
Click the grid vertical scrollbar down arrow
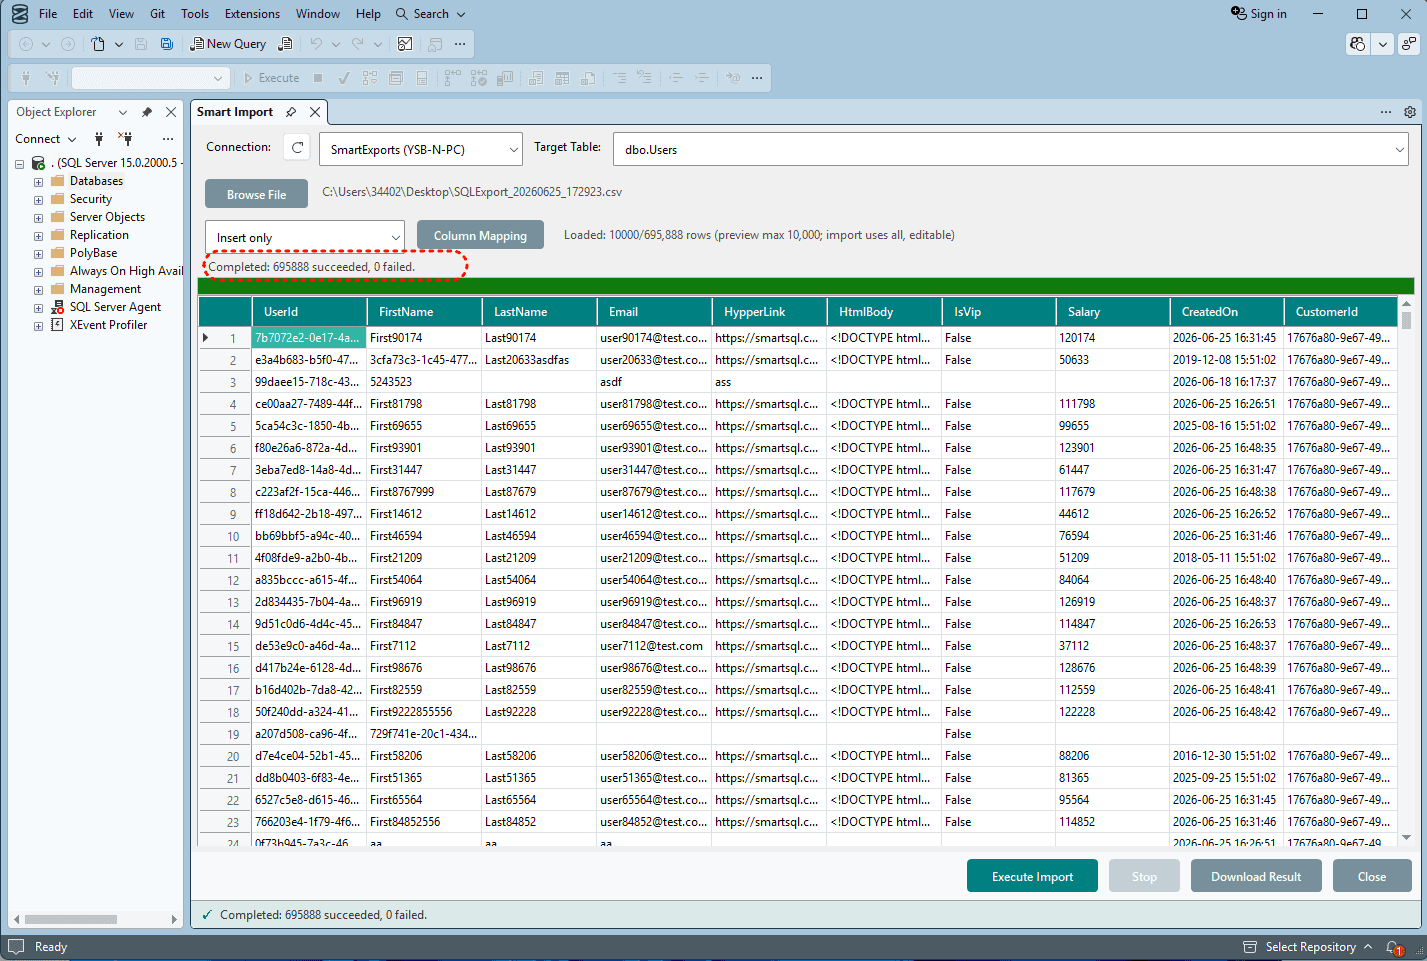tap(1406, 838)
